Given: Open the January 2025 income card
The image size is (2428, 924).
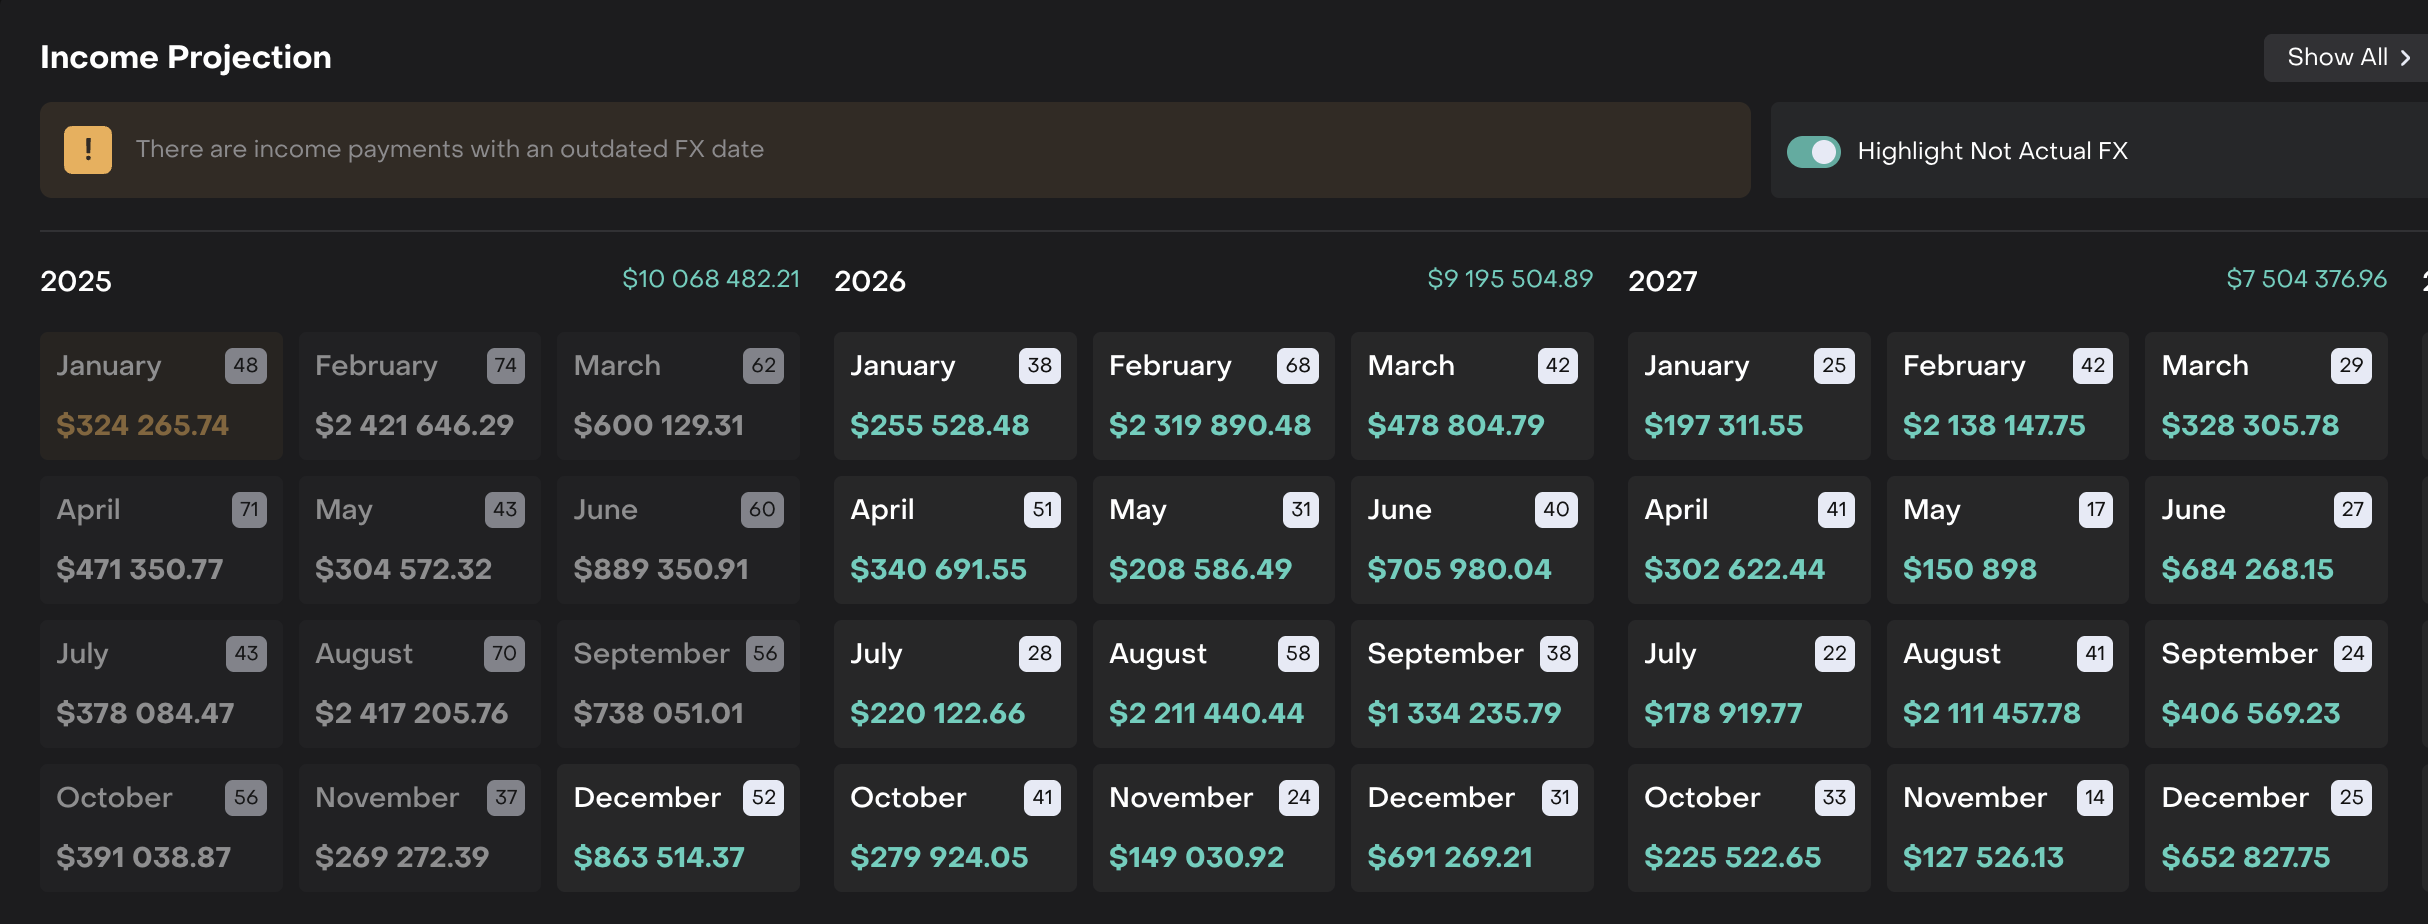Looking at the screenshot, I should tap(161, 396).
